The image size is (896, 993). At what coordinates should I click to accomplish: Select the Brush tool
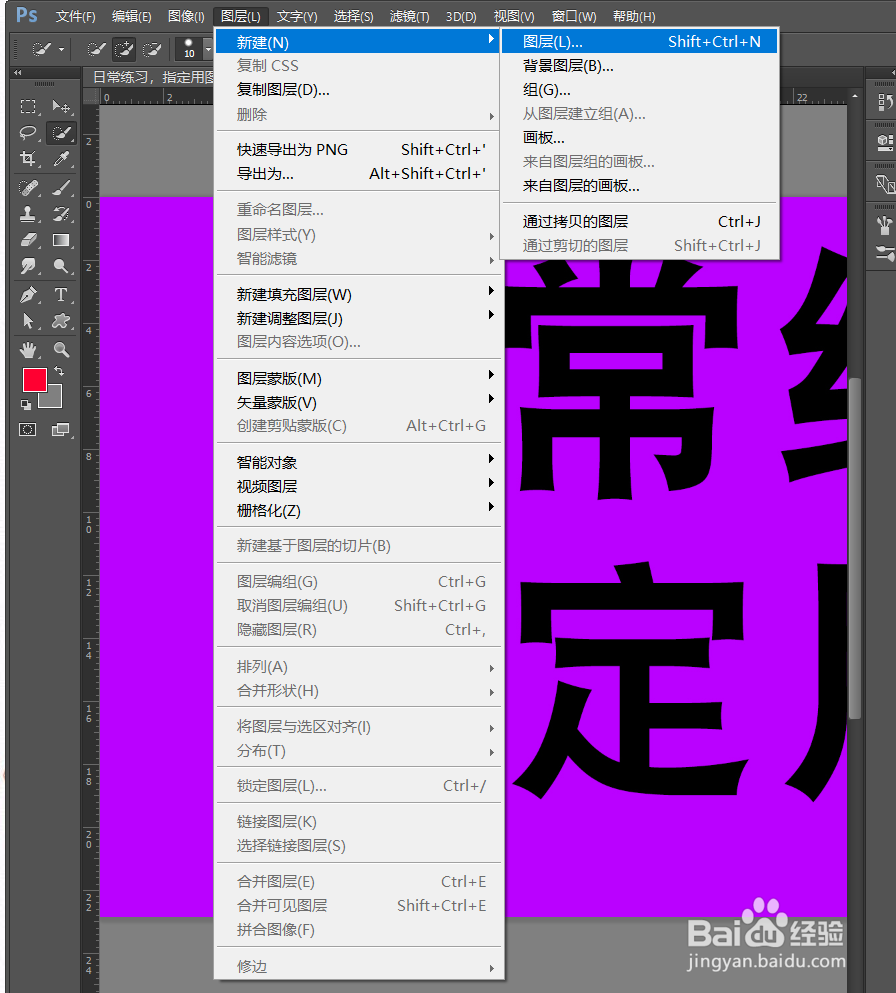coord(61,187)
